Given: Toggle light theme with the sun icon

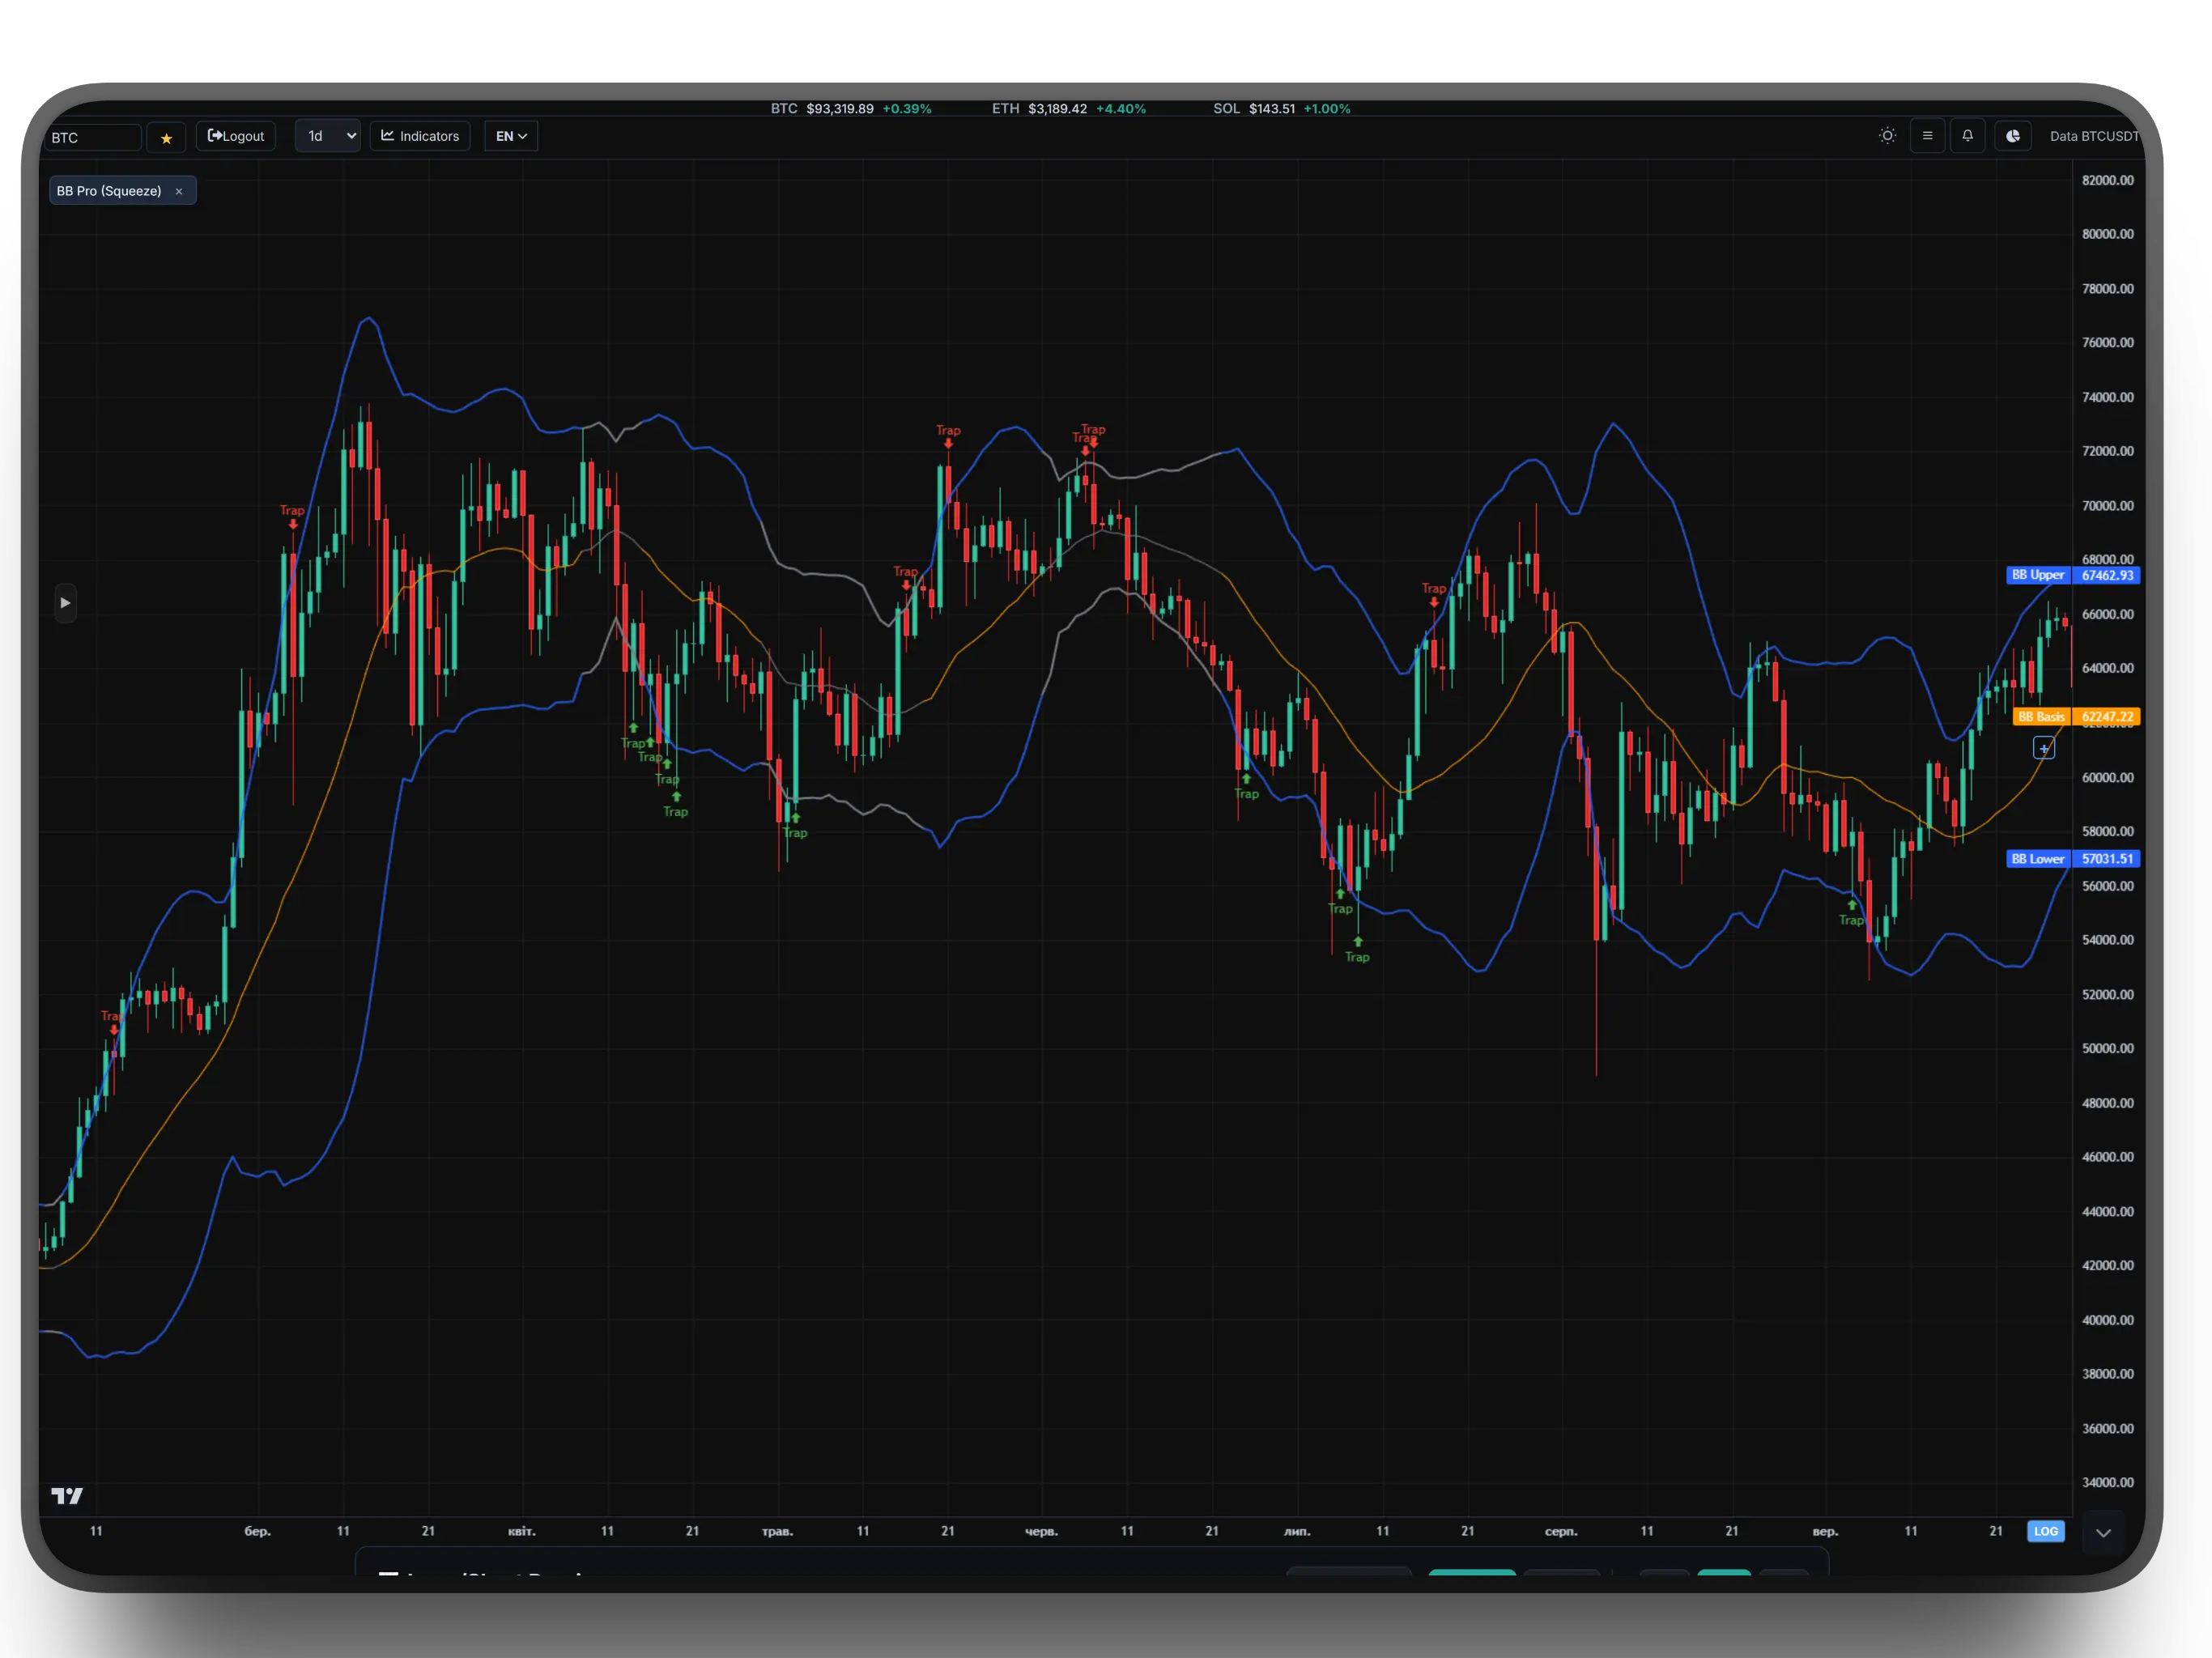Looking at the screenshot, I should (1887, 136).
